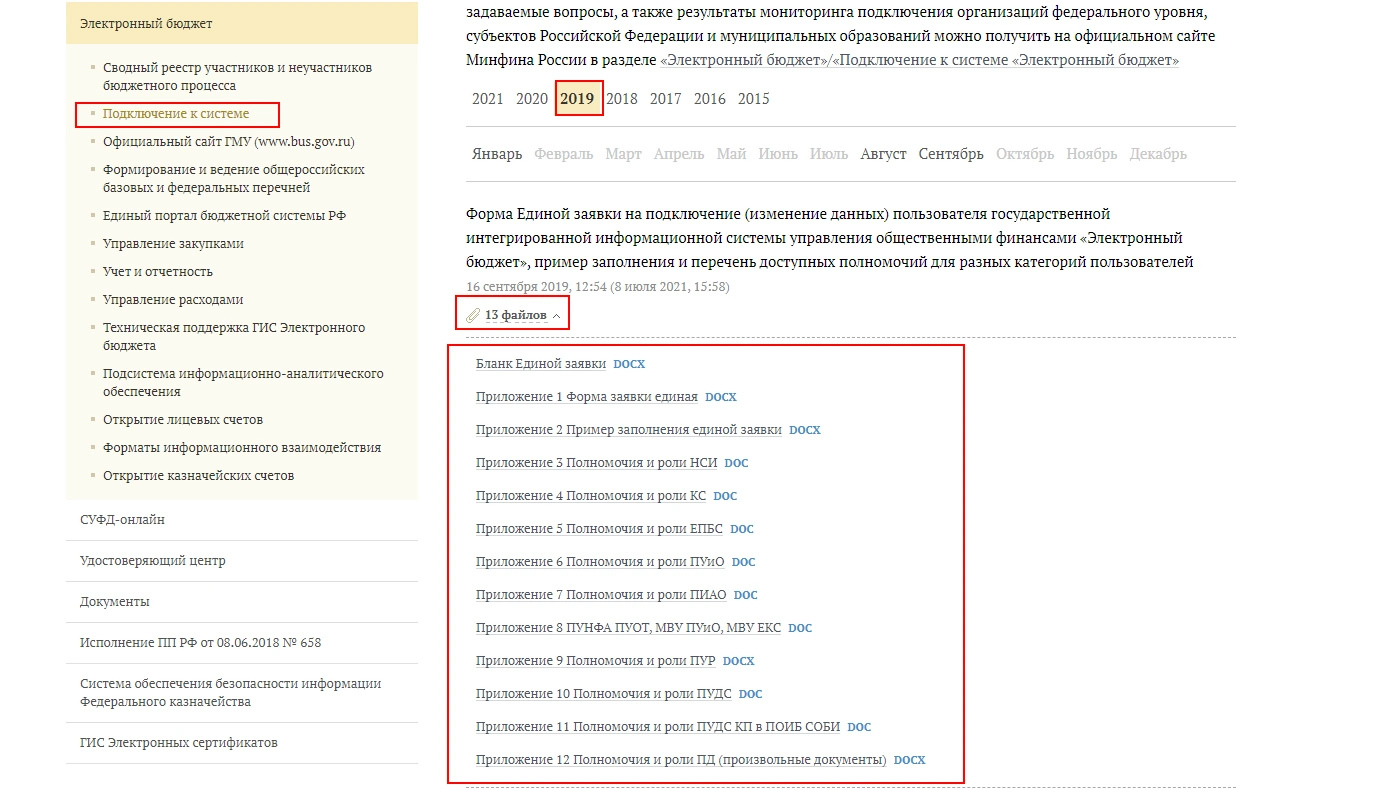Click the date text 16 сентября 2019, 12:54
The height and width of the screenshot is (796, 1393).
[536, 287]
